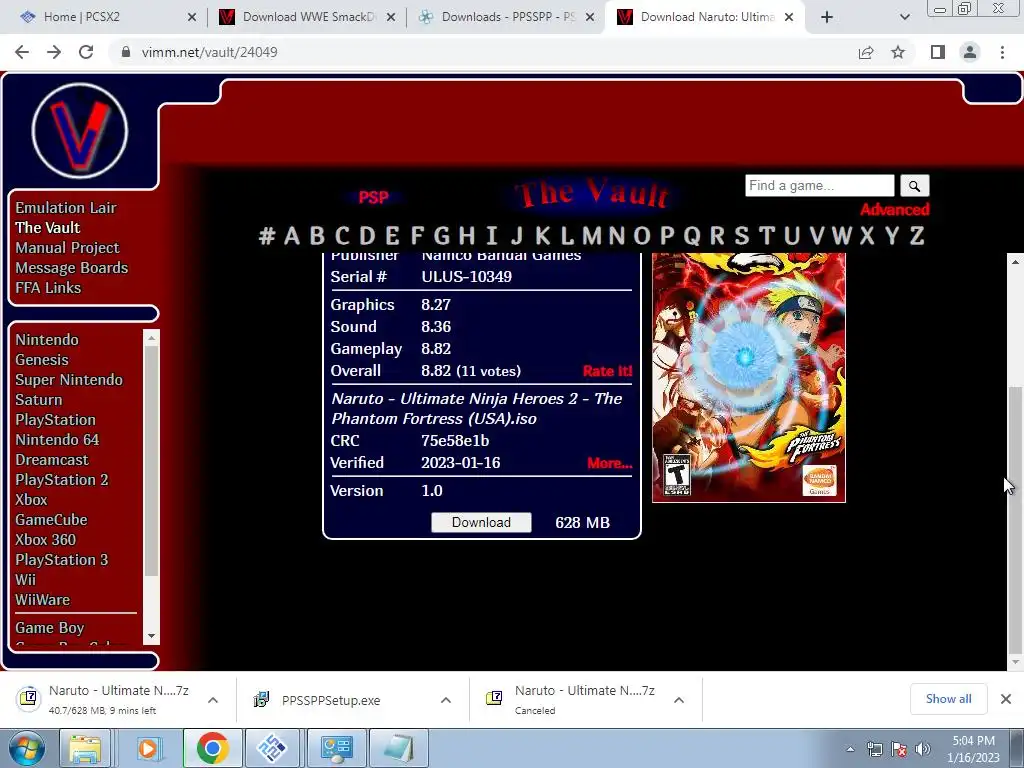The height and width of the screenshot is (768, 1024).
Task: Click the magnifier search button
Action: tap(914, 186)
